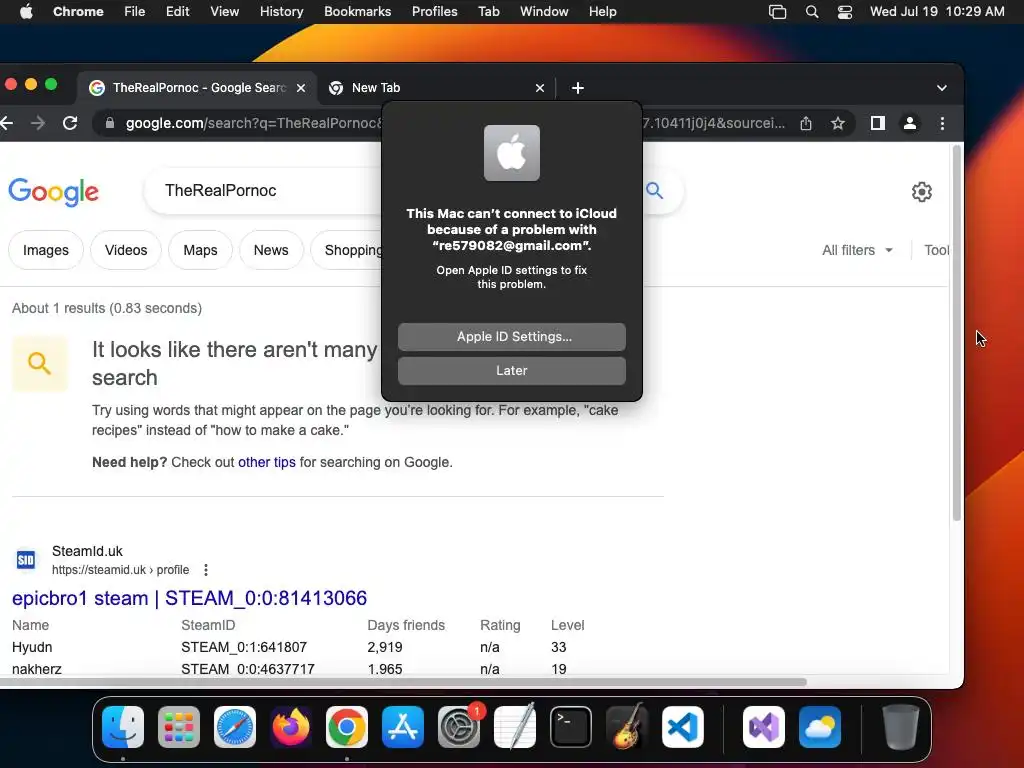This screenshot has width=1024, height=768.
Task: Open System Settings with badge in dock
Action: click(x=459, y=727)
